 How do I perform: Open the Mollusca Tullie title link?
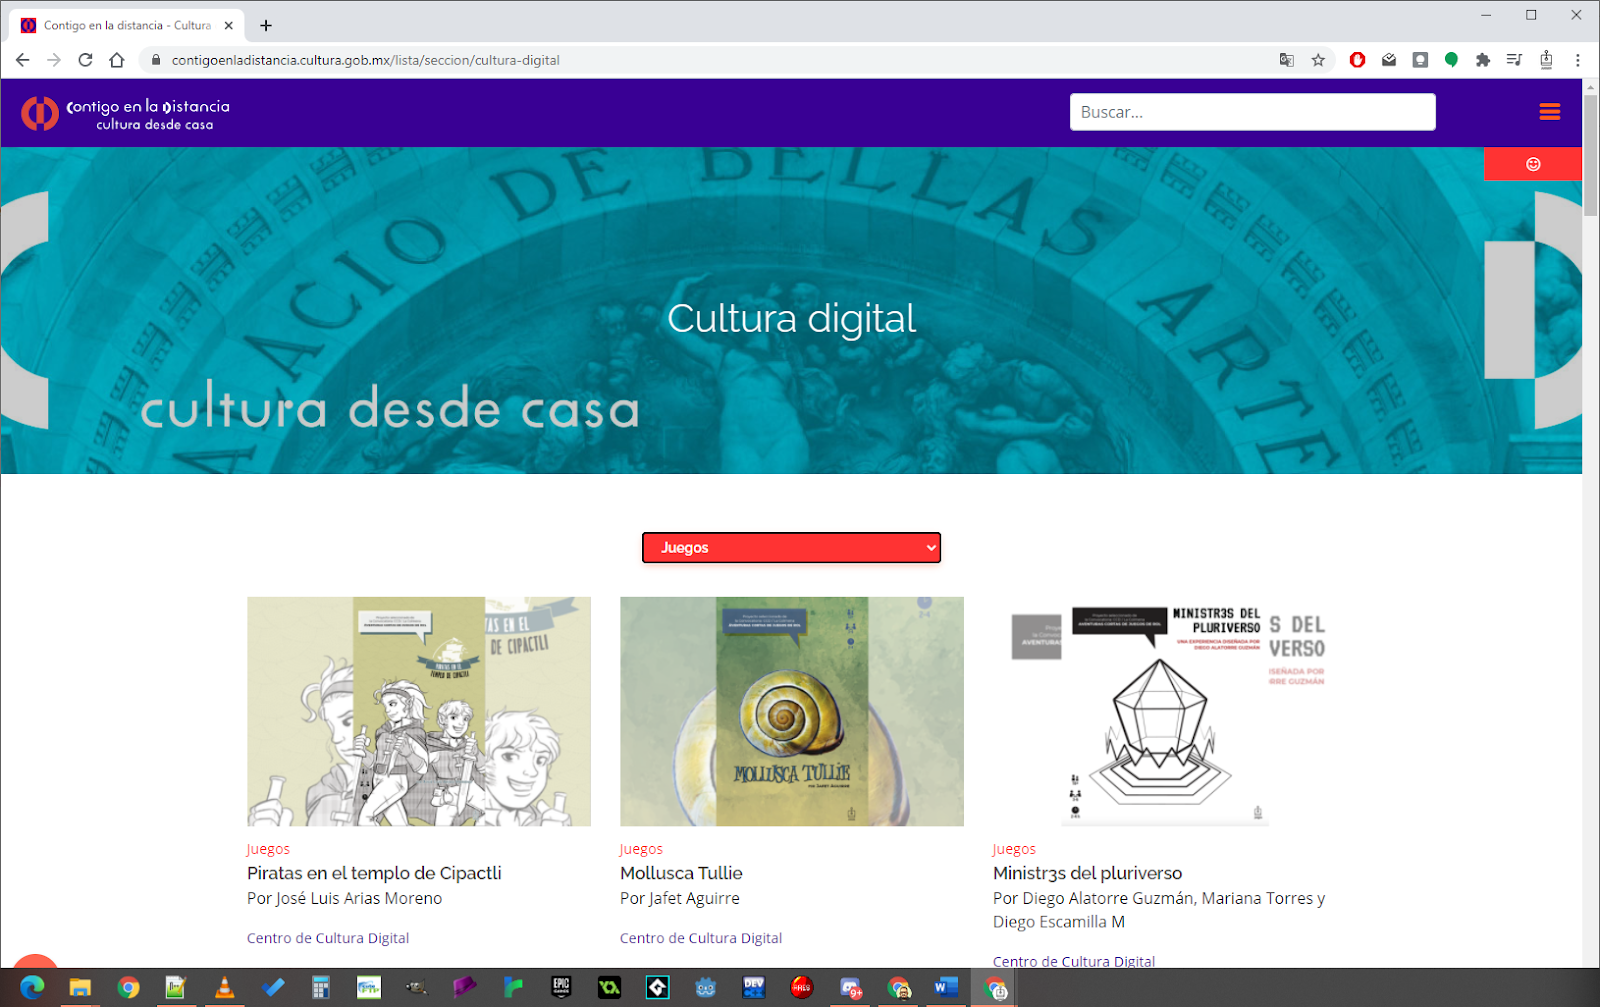[681, 873]
